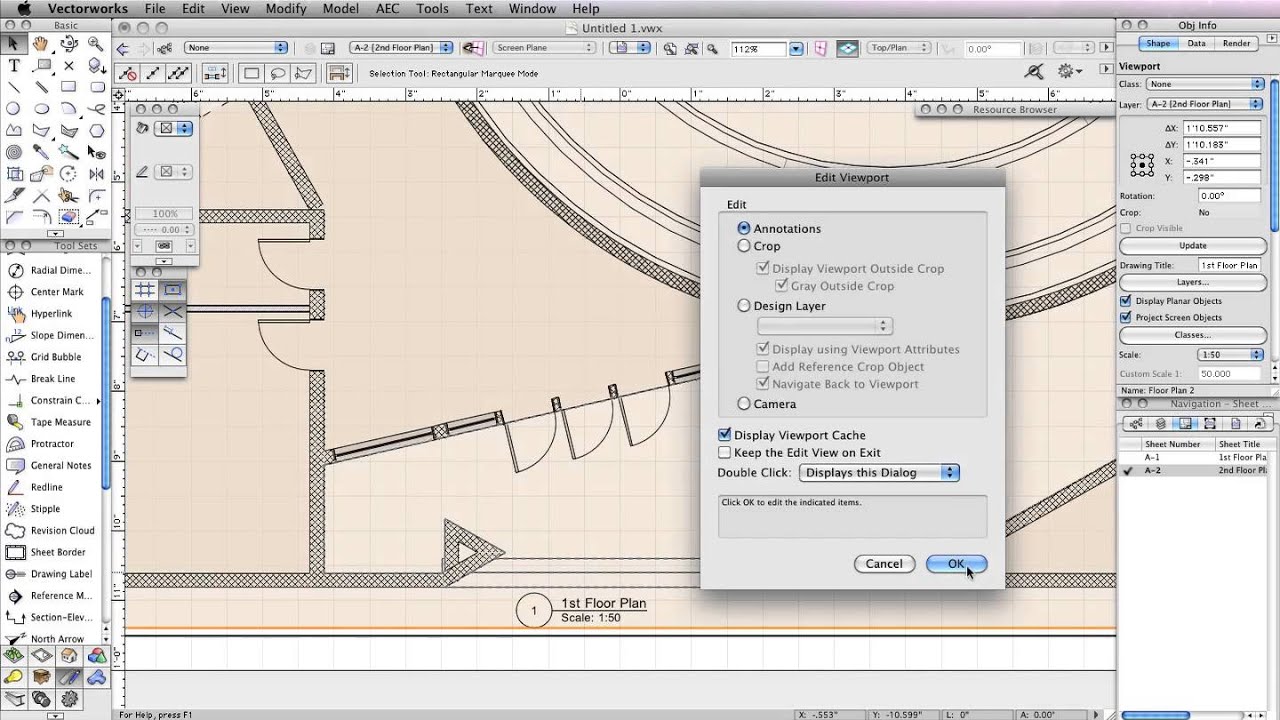The image size is (1280, 720).
Task: Select the Oval tool
Action: (41, 109)
